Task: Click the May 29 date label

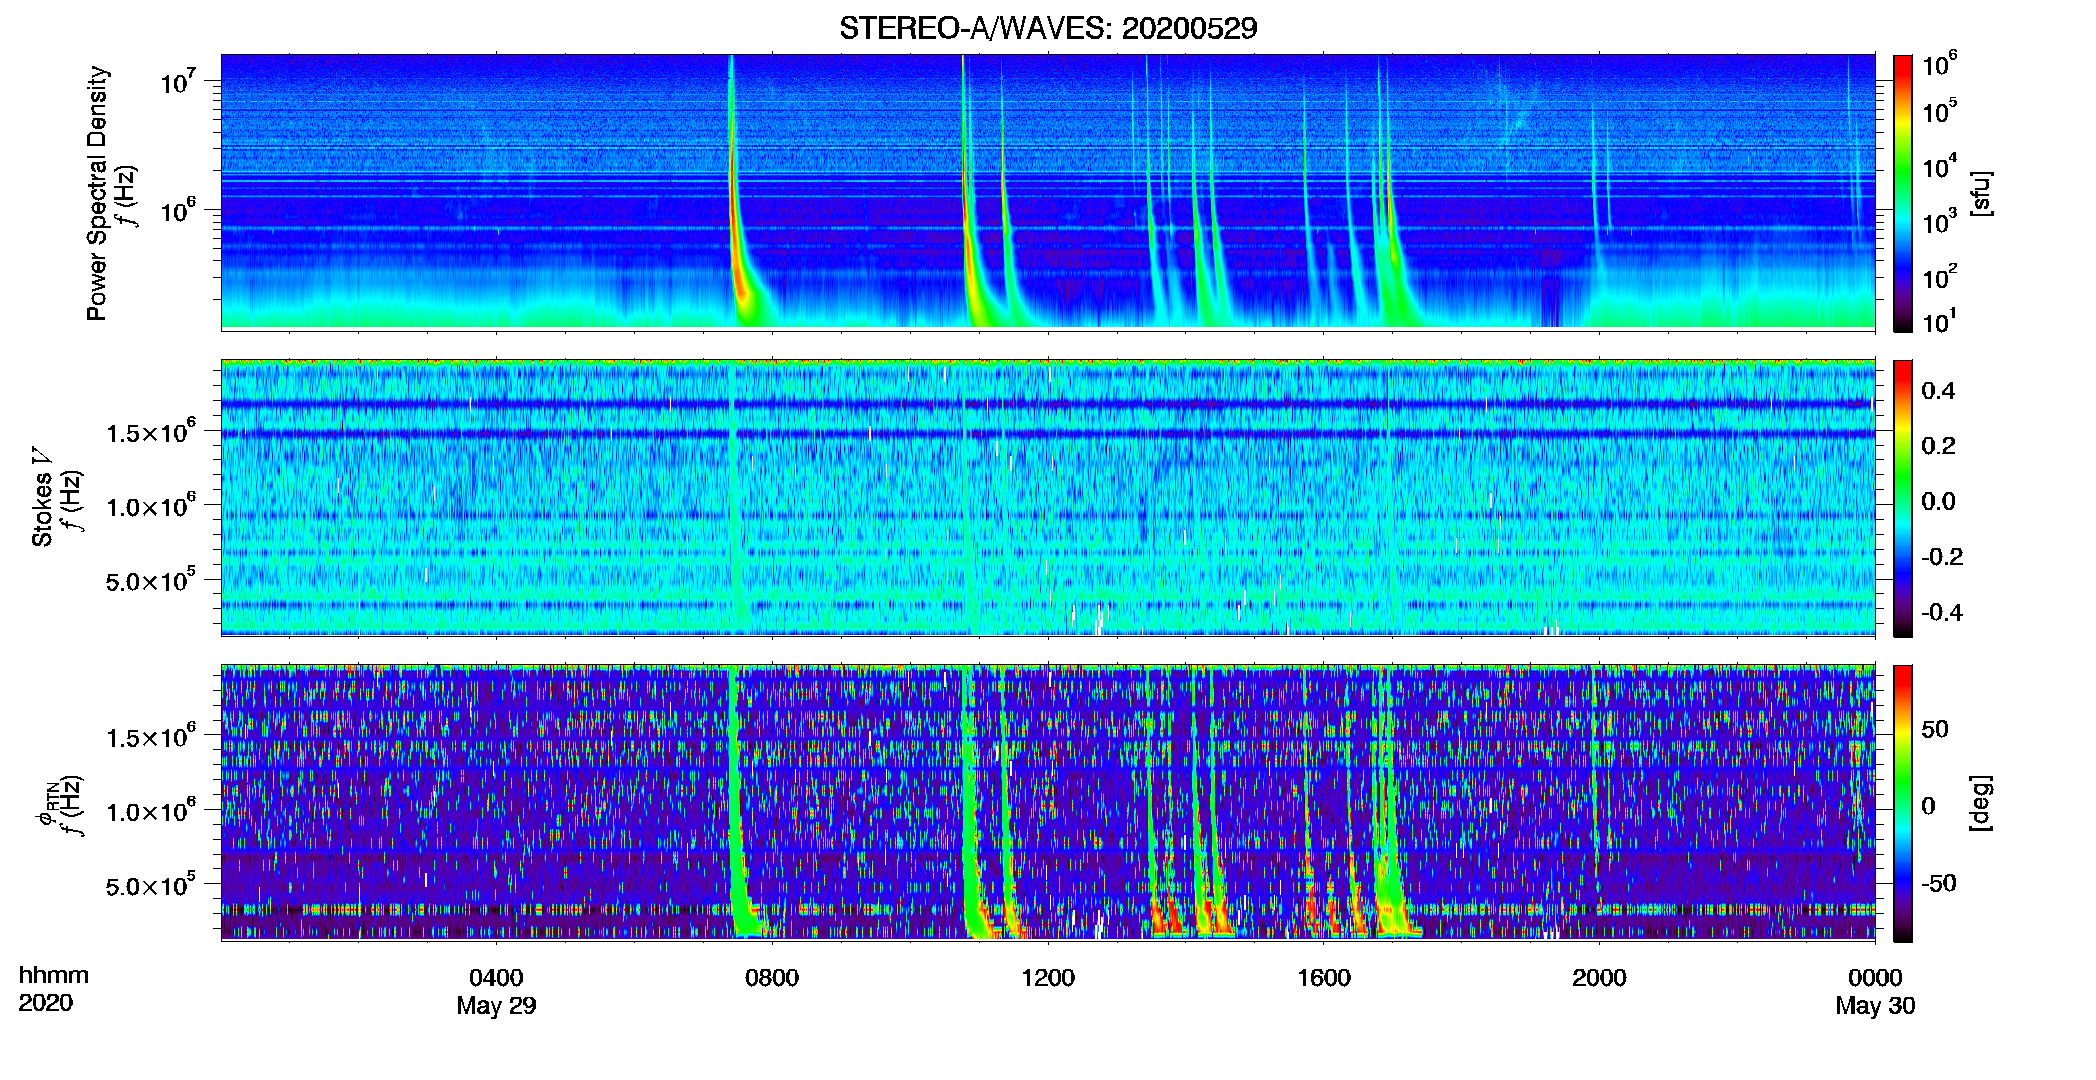Action: click(x=496, y=1006)
